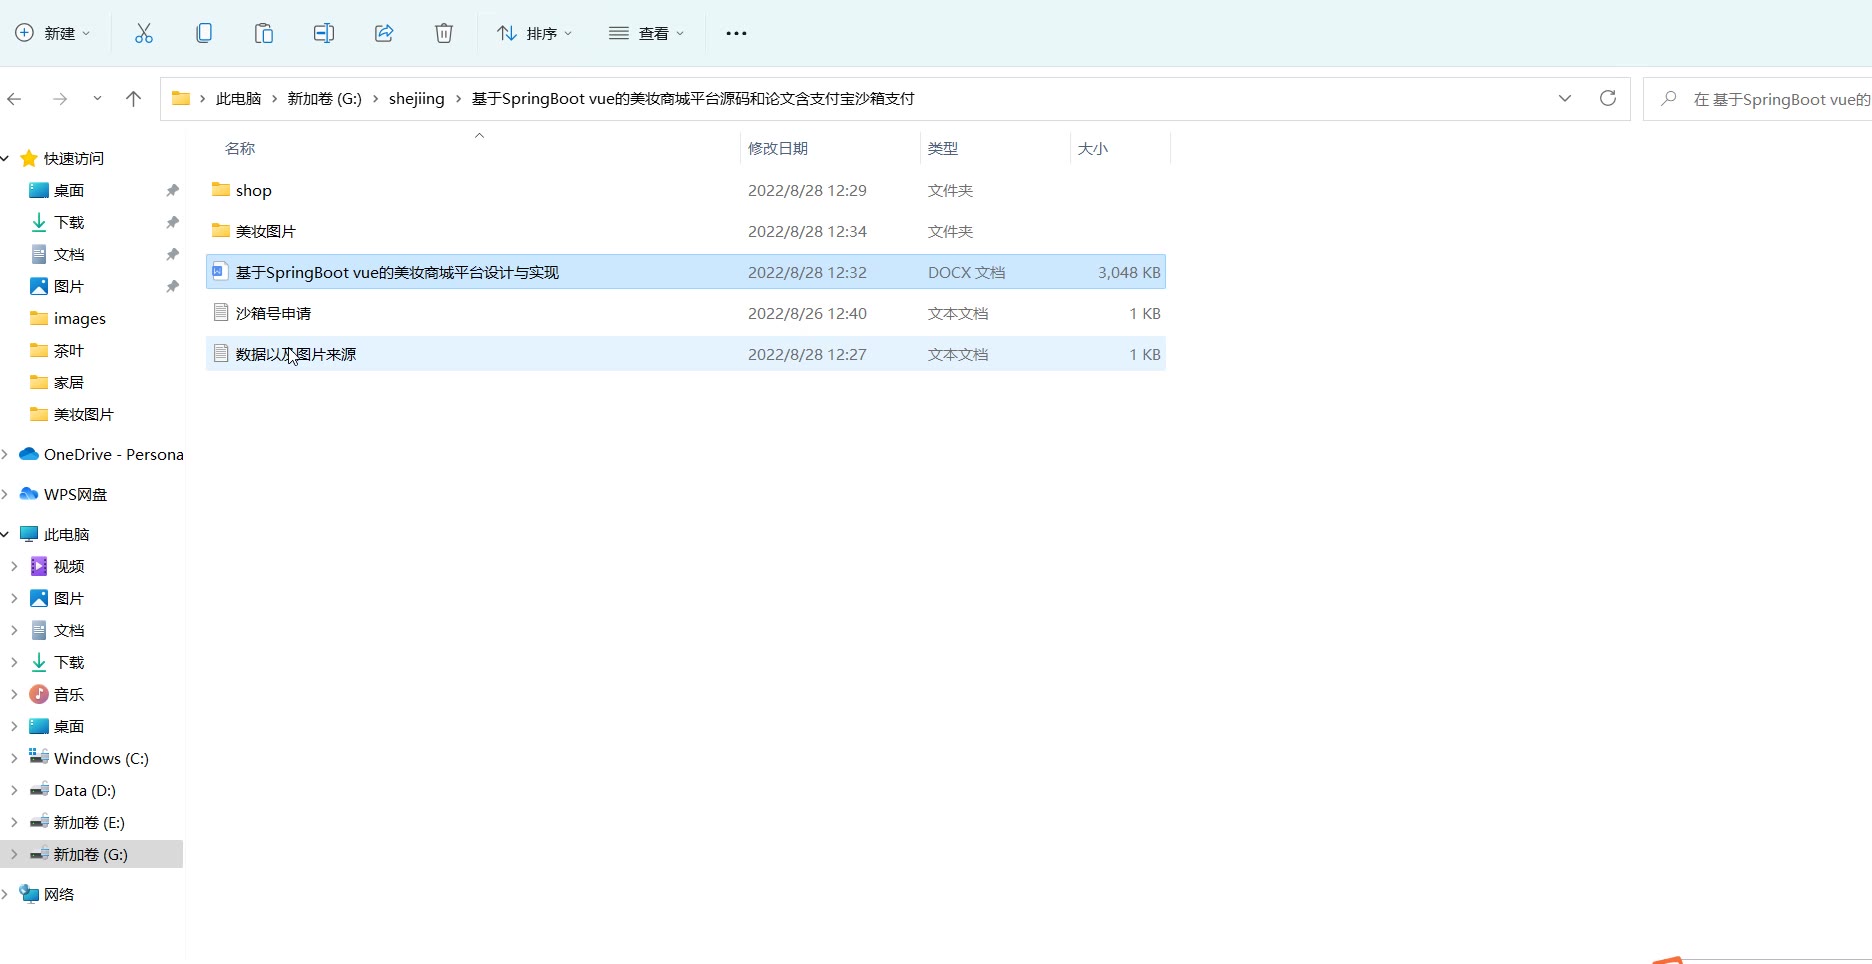Click the Delete trash can icon
This screenshot has width=1872, height=964.
444,33
